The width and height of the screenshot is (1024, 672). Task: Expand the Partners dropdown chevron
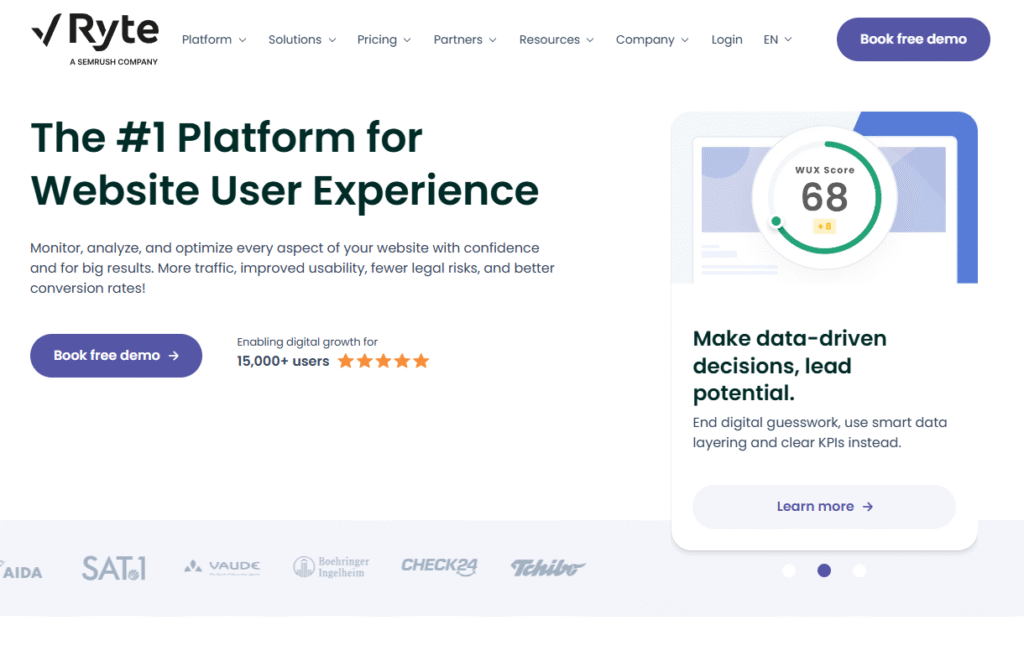[493, 40]
